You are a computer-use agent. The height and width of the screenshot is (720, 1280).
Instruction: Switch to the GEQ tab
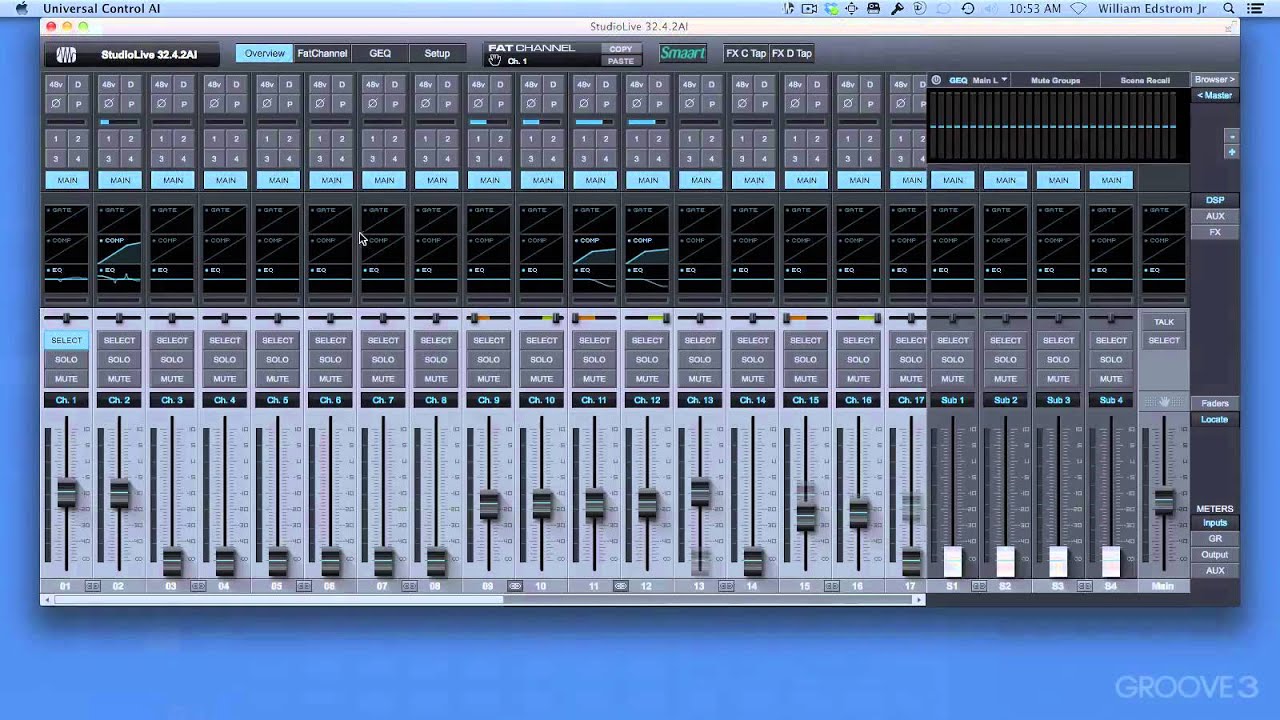click(x=380, y=53)
